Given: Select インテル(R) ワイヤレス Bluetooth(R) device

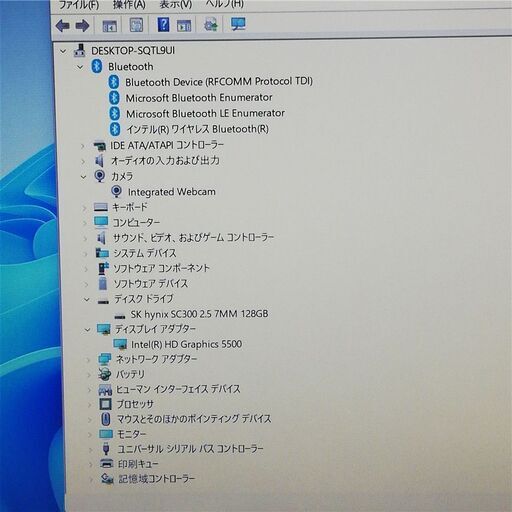Looking at the screenshot, I should pyautogui.click(x=197, y=129).
